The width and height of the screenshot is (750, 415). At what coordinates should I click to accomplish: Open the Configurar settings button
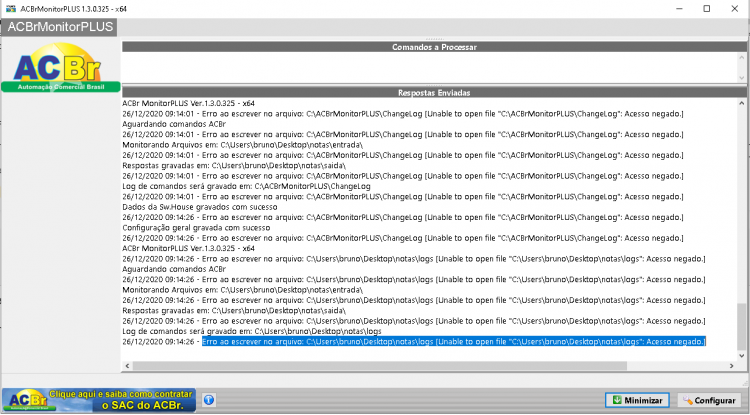[x=709, y=400]
